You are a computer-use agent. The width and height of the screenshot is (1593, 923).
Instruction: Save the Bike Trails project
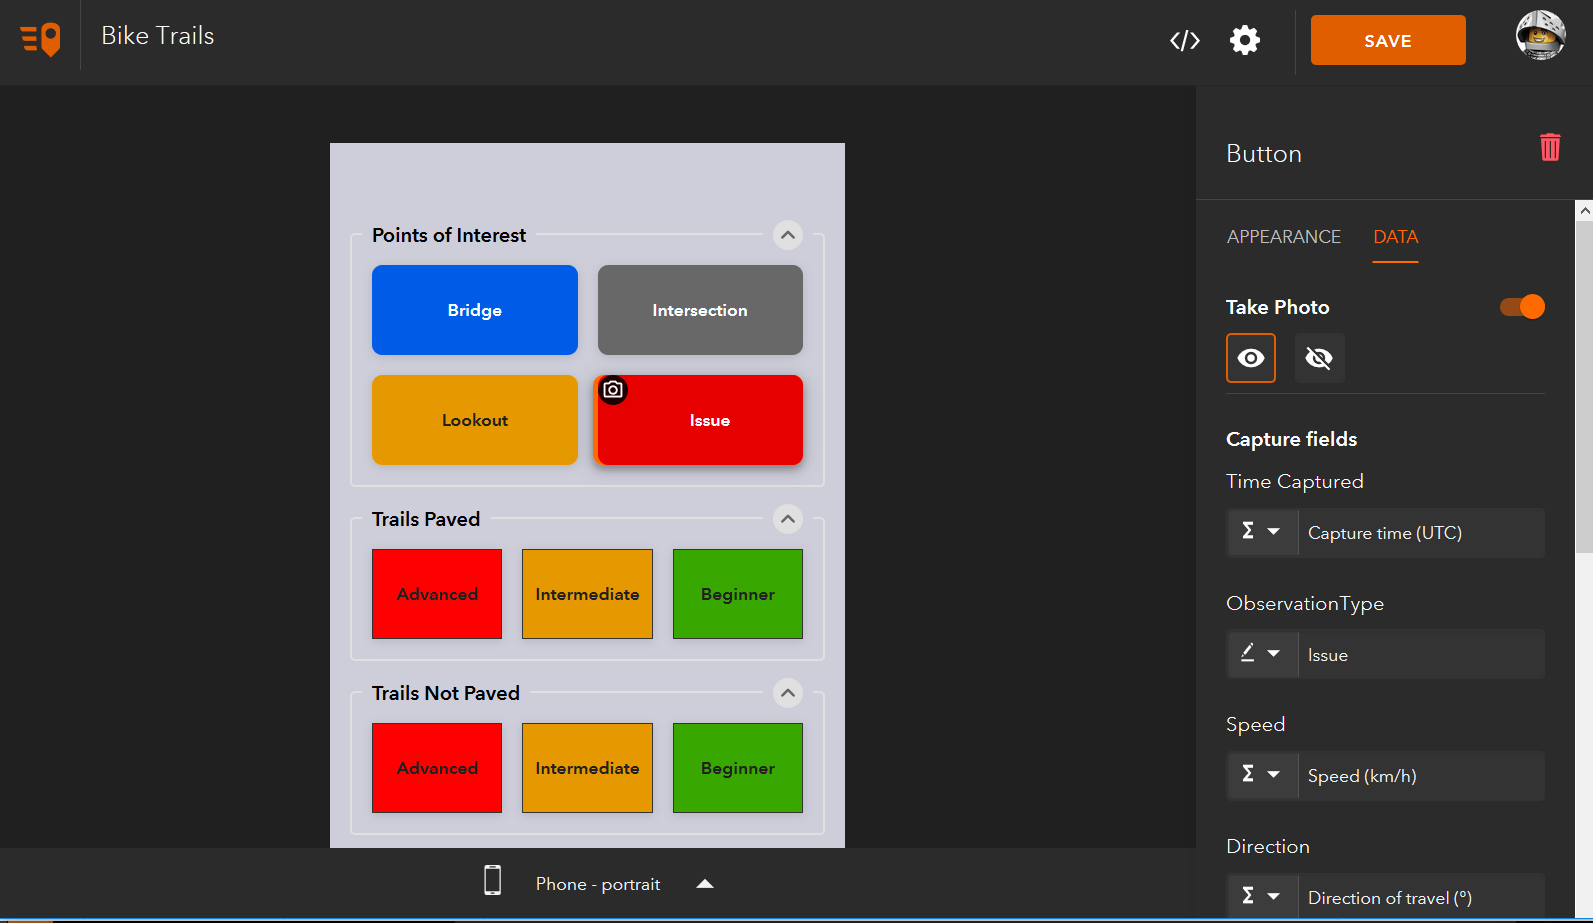[x=1387, y=40]
